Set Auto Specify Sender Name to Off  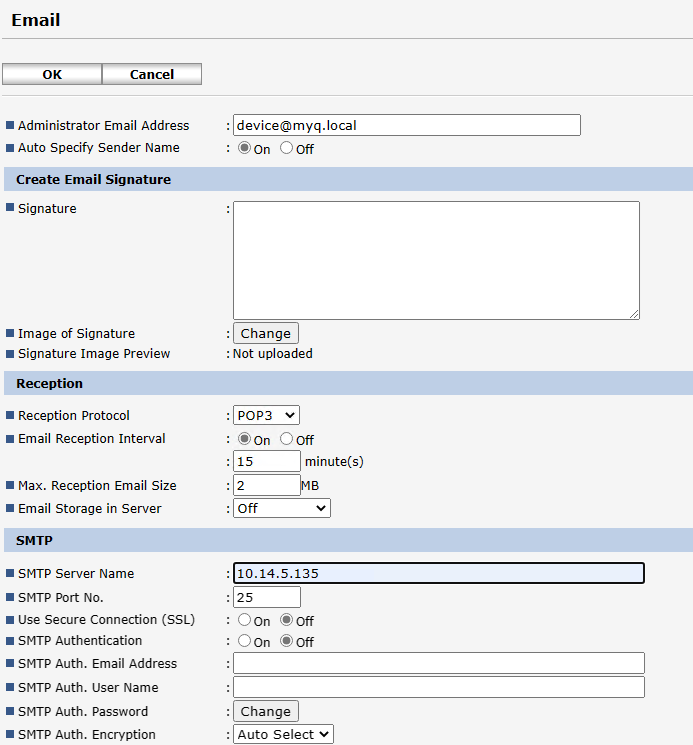point(287,148)
